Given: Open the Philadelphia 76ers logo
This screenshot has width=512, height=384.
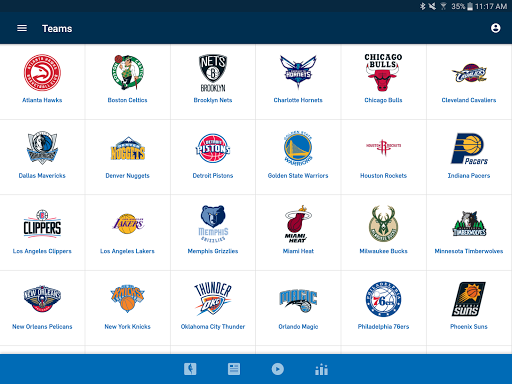Looking at the screenshot, I should (383, 299).
